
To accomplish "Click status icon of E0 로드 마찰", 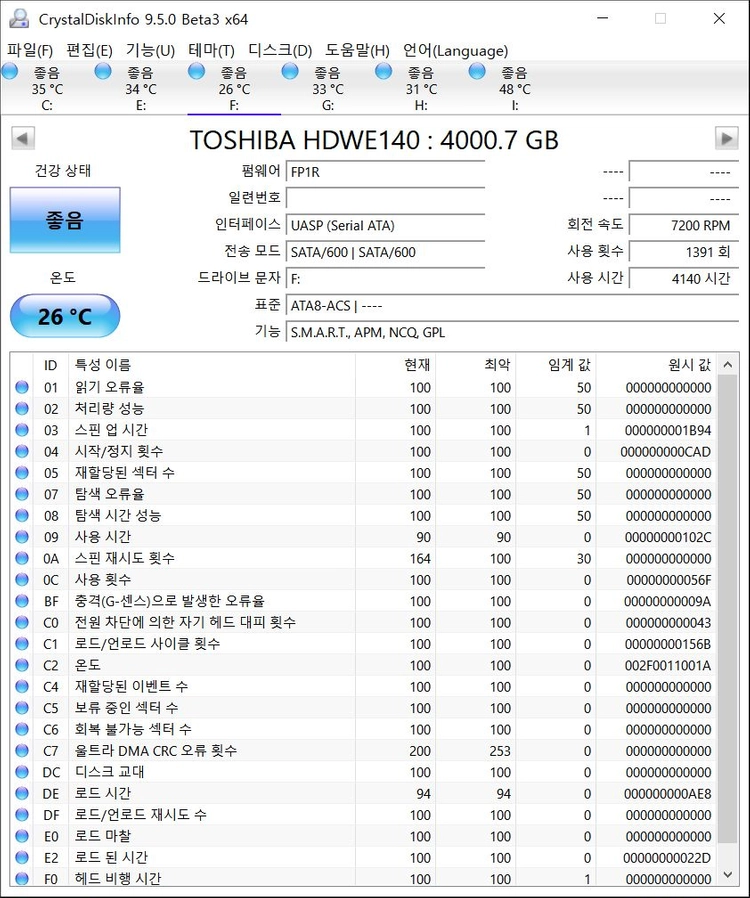I will tap(22, 836).
